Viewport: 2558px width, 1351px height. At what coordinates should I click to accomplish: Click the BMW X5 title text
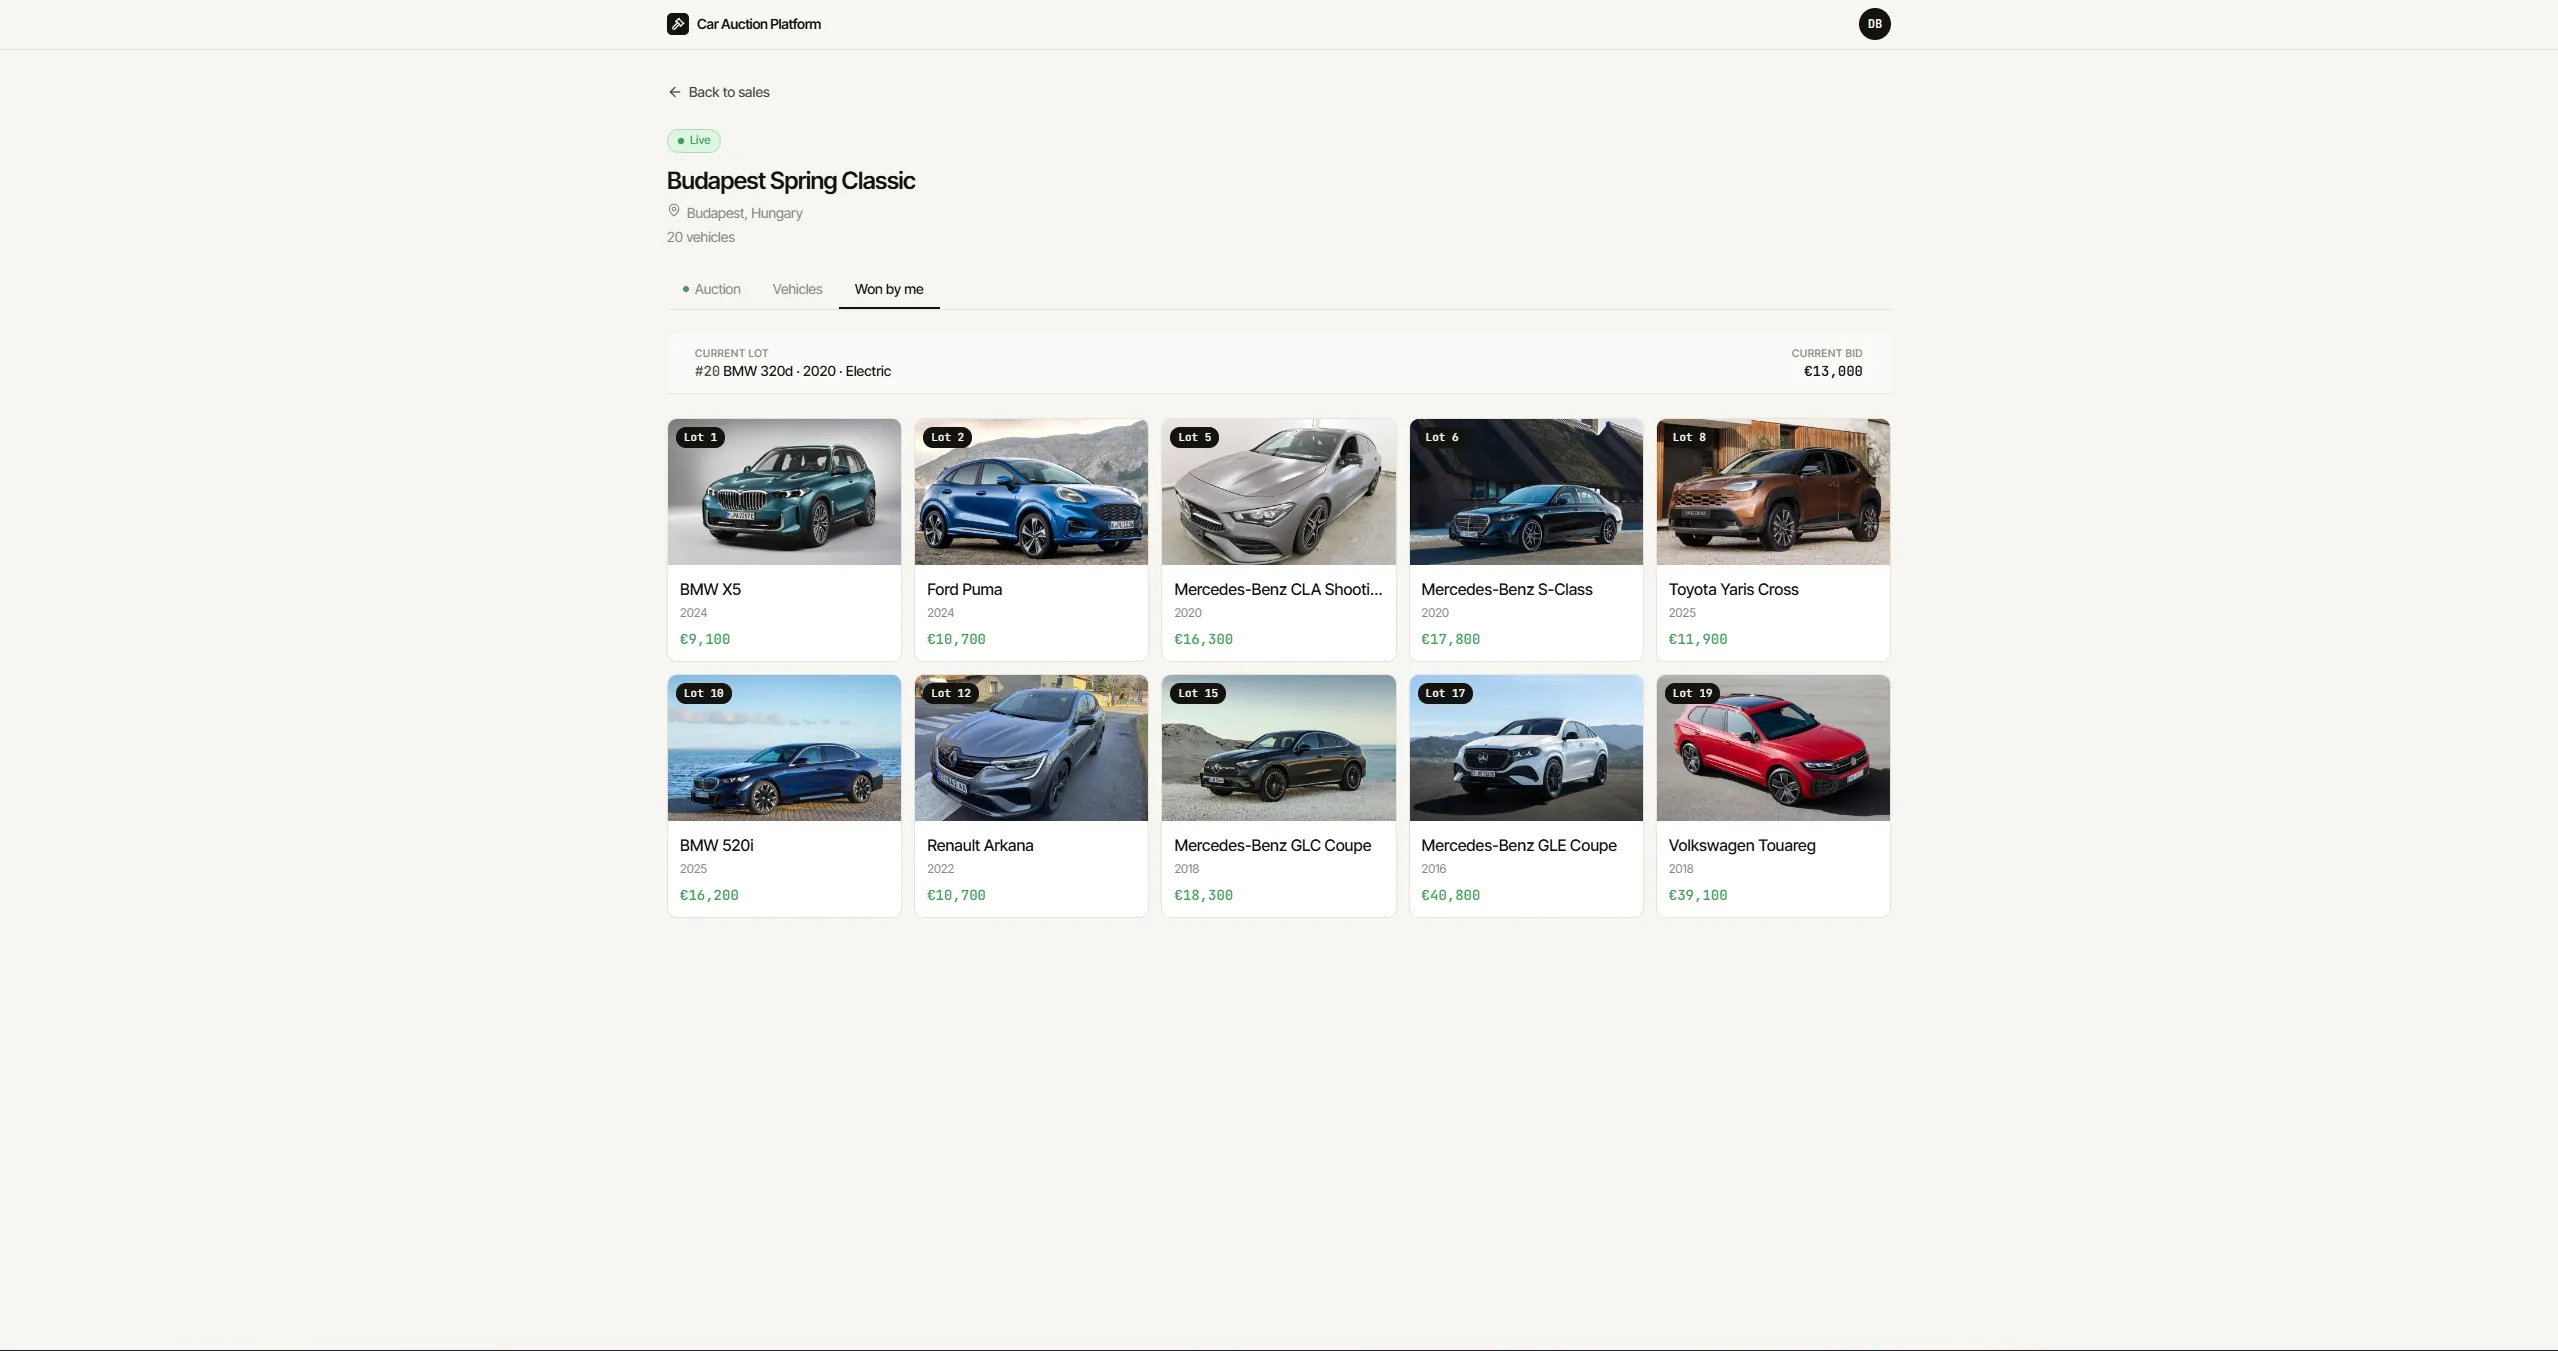coord(710,589)
